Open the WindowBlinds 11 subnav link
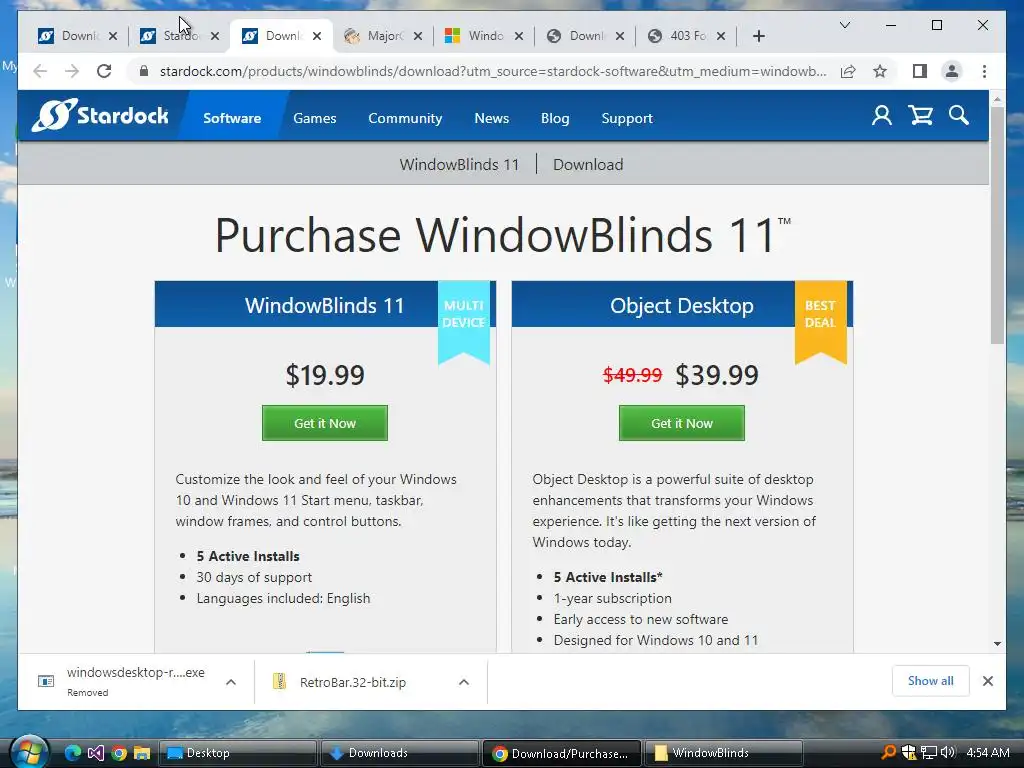This screenshot has width=1024, height=768. pyautogui.click(x=459, y=165)
